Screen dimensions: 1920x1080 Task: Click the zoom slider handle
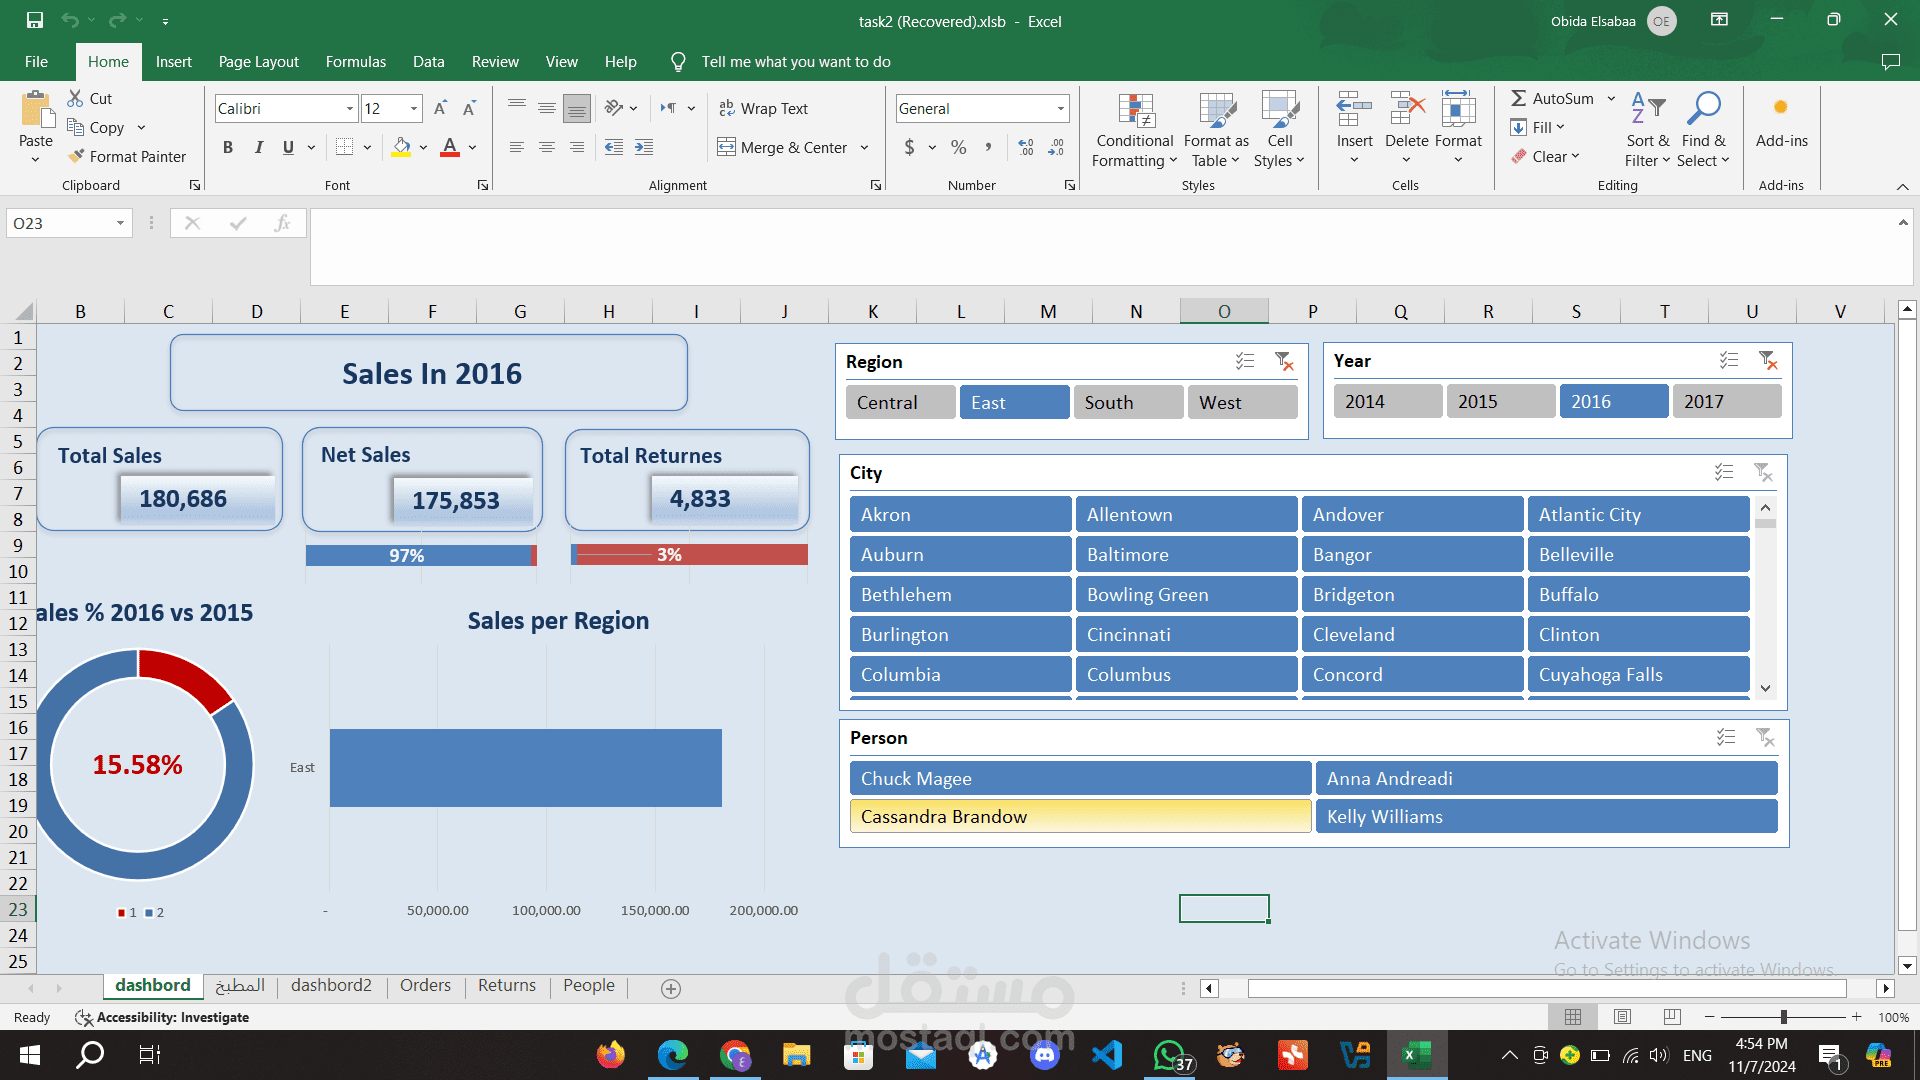pos(1783,1017)
